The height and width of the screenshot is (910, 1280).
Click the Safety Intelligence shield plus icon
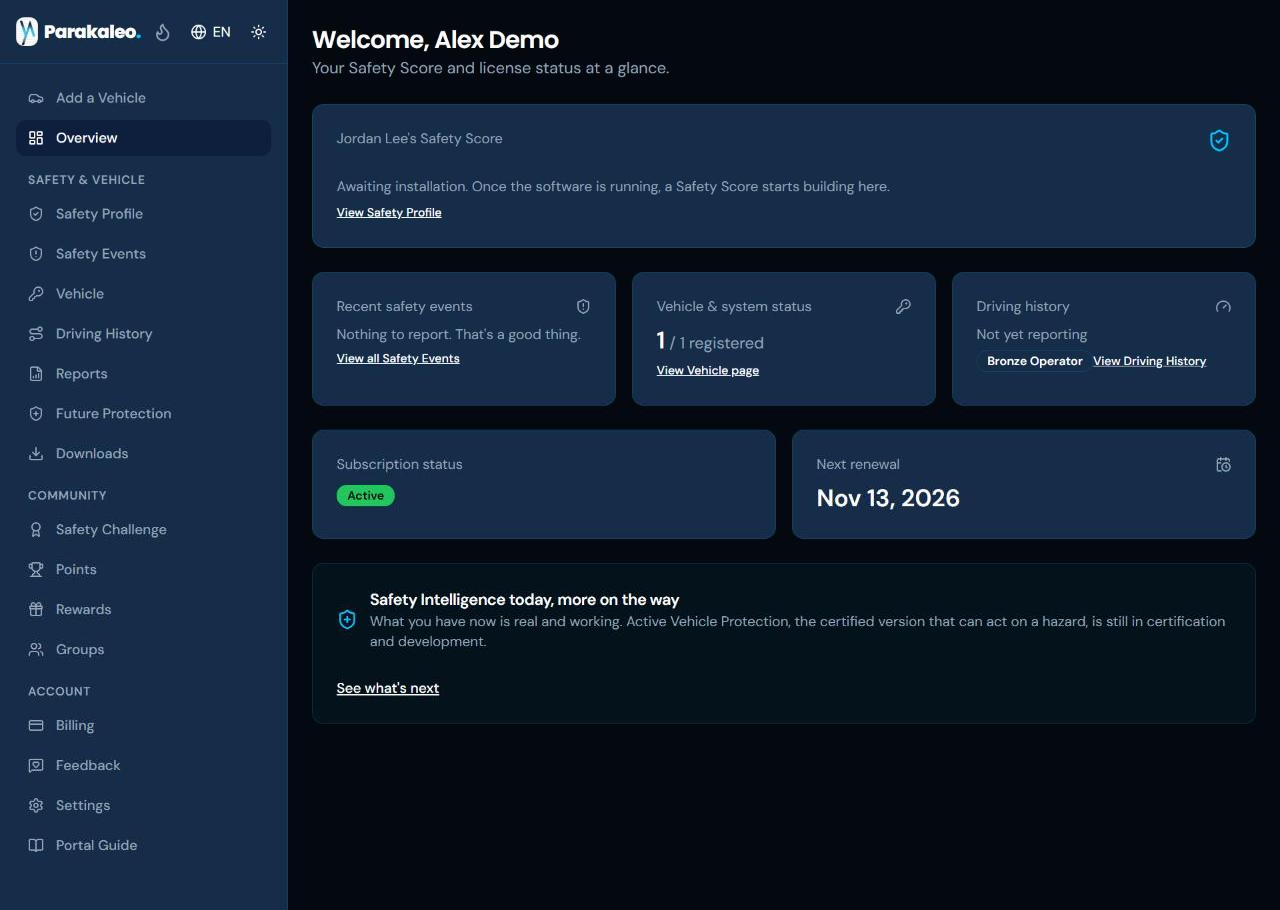(347, 620)
